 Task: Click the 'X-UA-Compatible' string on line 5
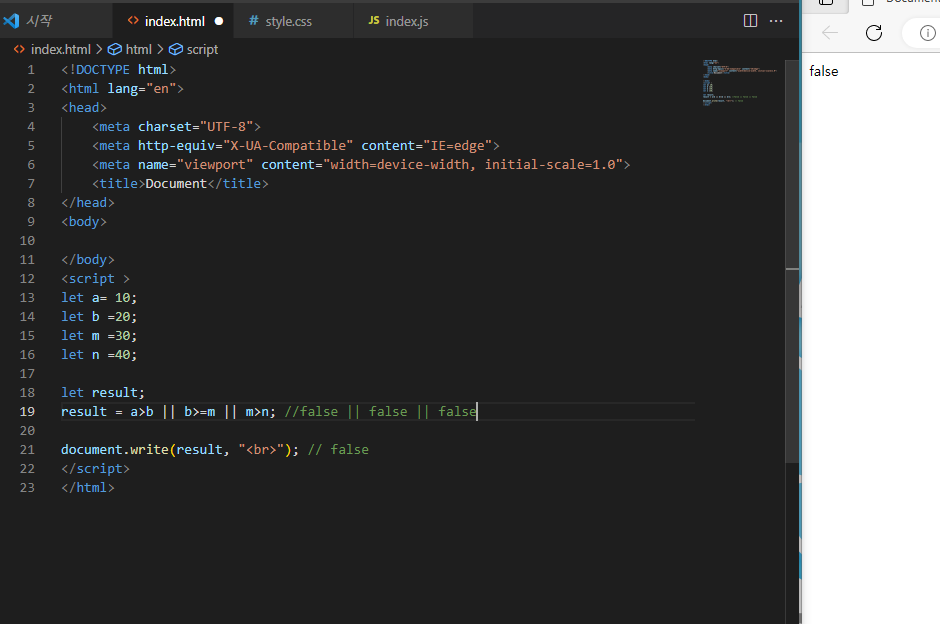click(288, 146)
